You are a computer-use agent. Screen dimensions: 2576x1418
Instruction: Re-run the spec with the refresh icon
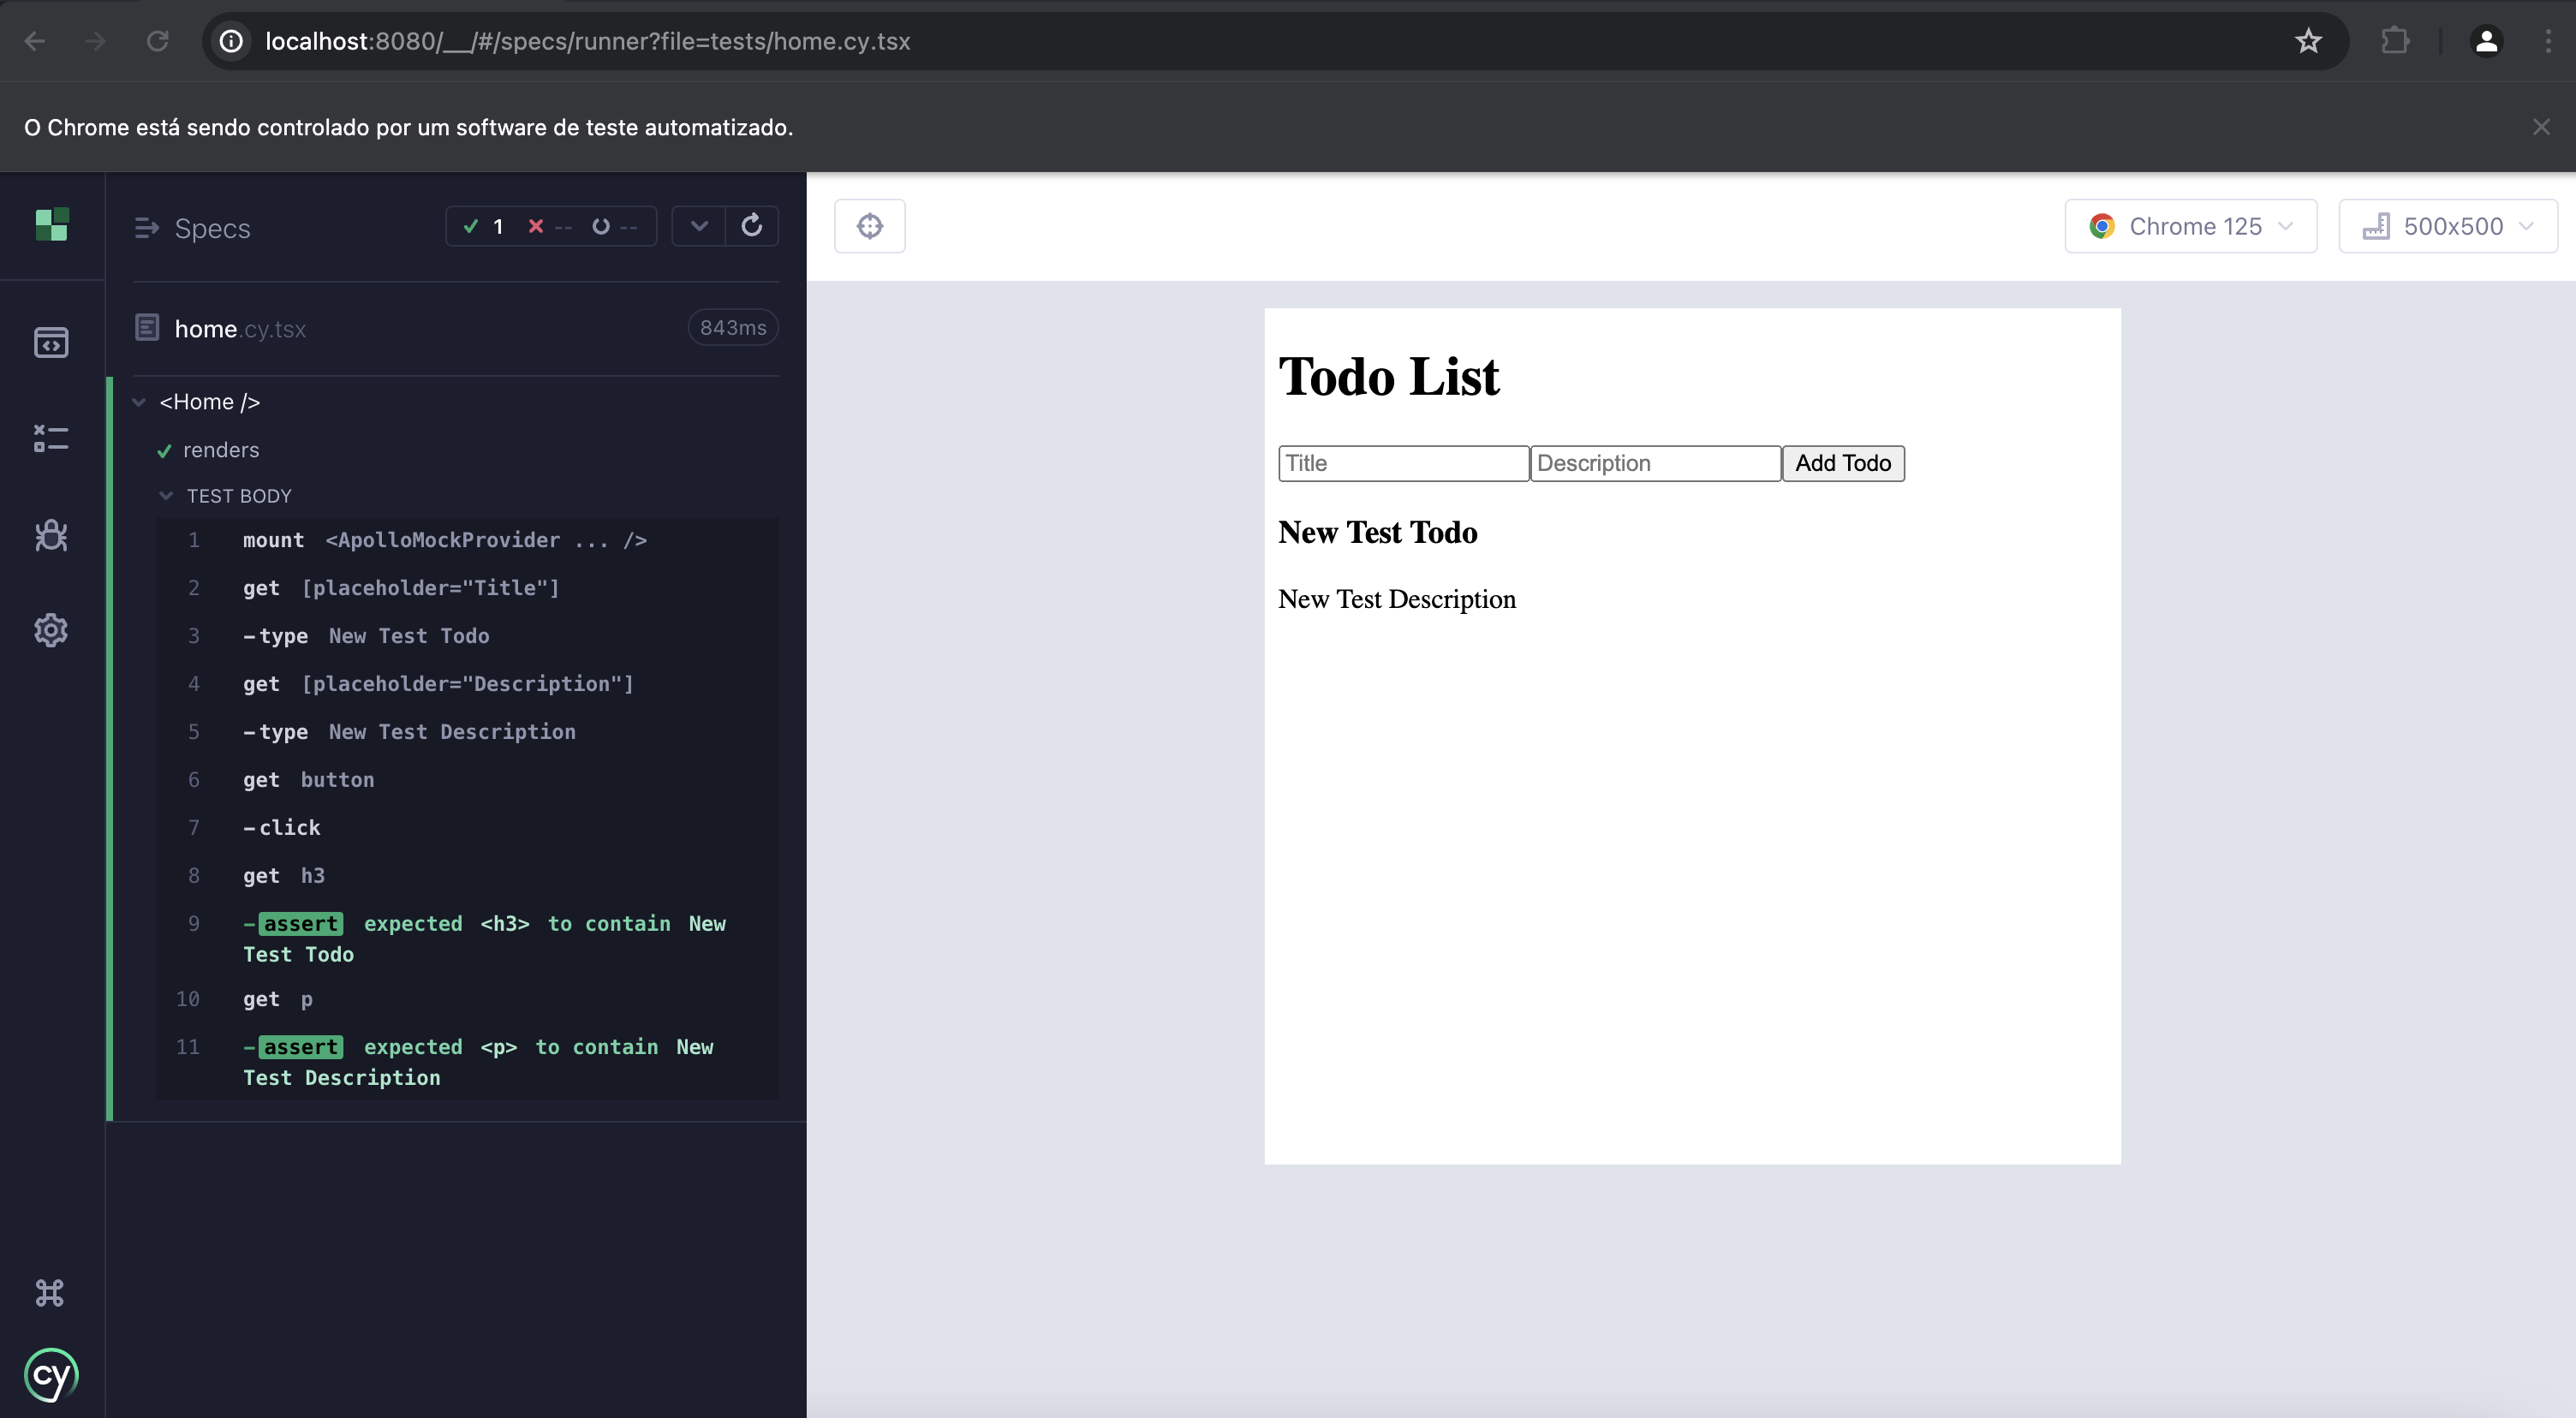(753, 226)
